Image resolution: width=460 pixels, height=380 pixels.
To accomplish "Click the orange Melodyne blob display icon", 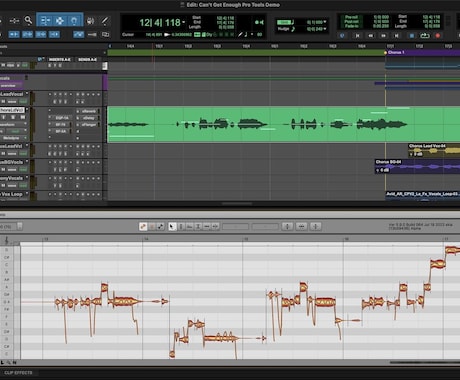I will (x=143, y=227).
